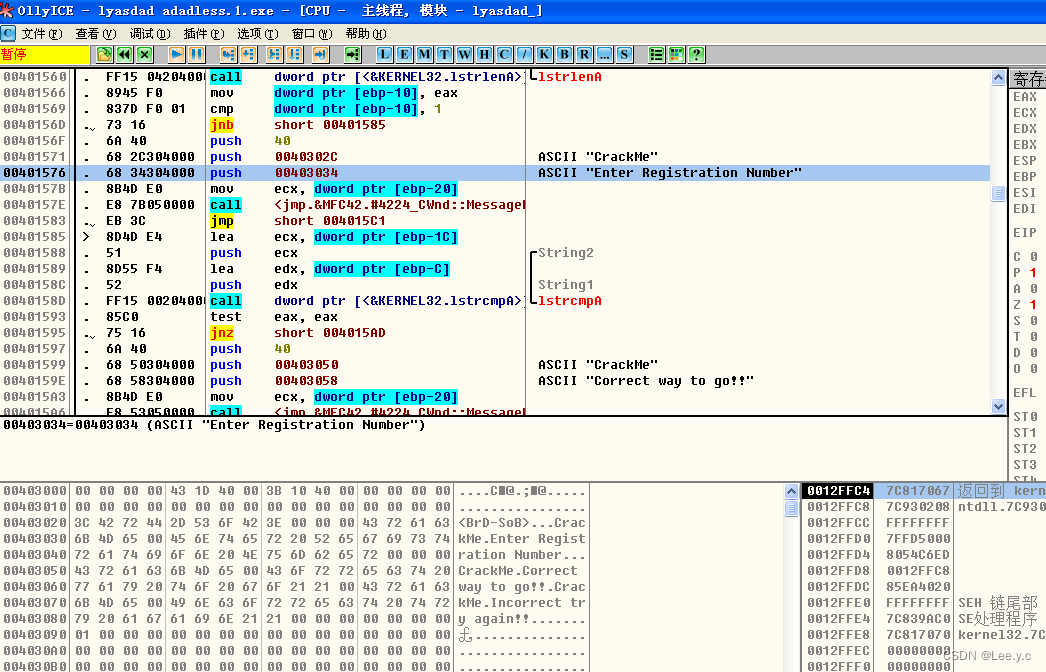The width and height of the screenshot is (1046, 672).
Task: Open Help via question mark icon
Action: coord(696,55)
